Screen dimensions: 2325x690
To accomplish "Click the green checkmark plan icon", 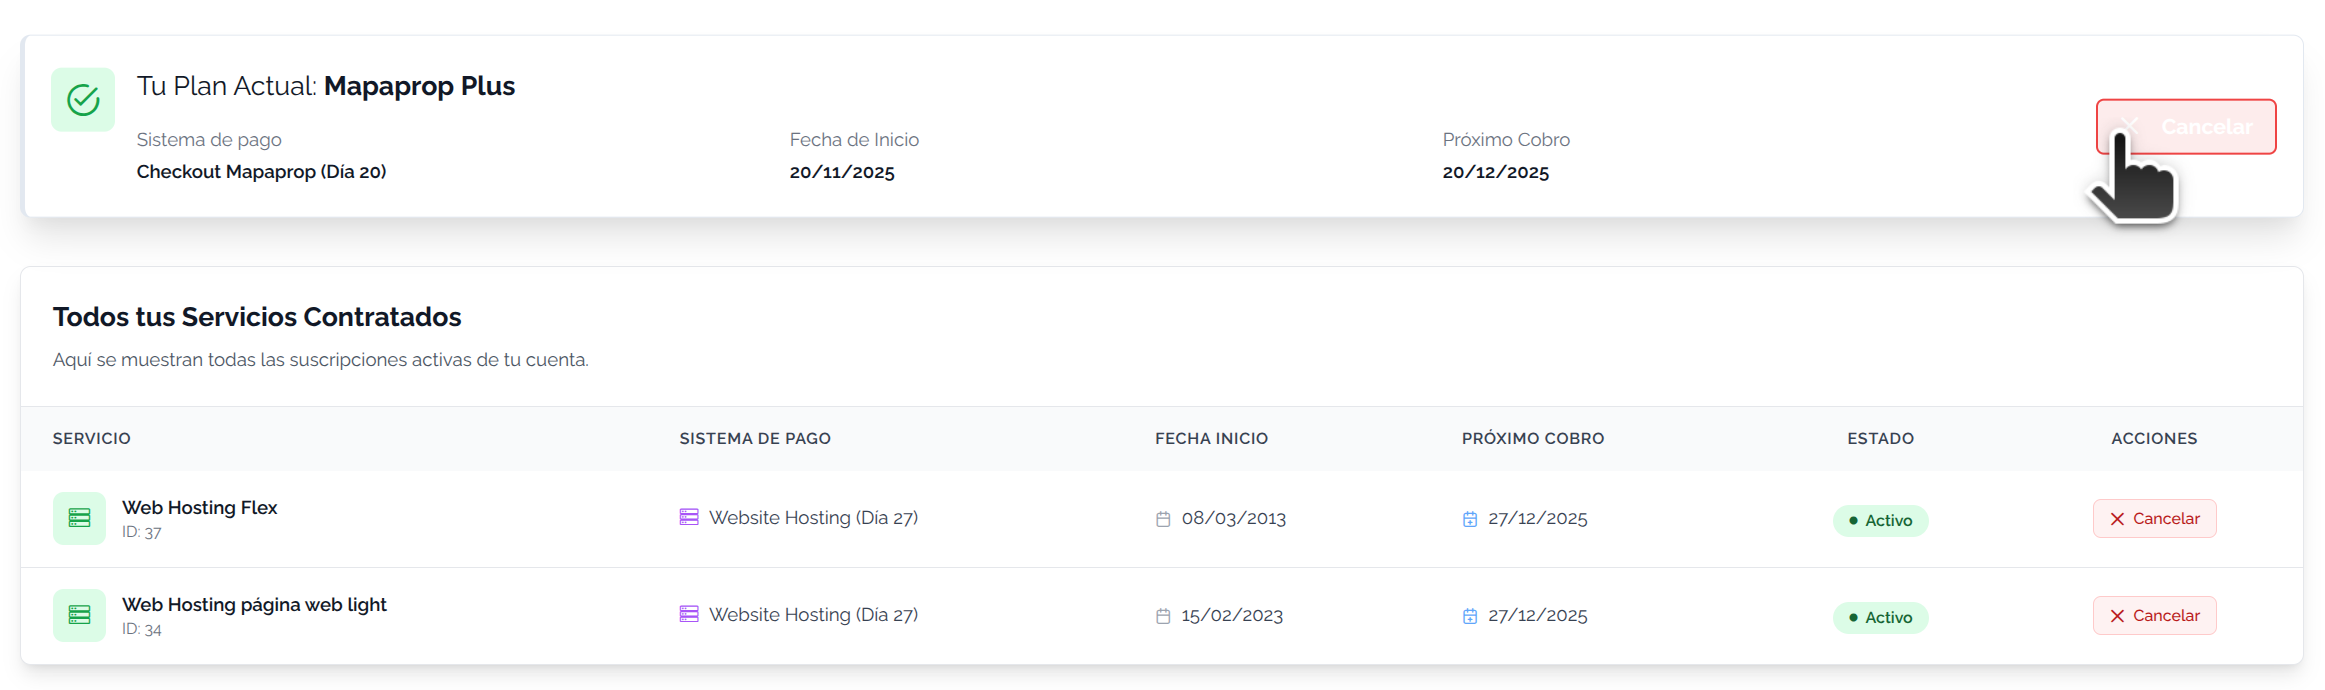I will pos(83,100).
